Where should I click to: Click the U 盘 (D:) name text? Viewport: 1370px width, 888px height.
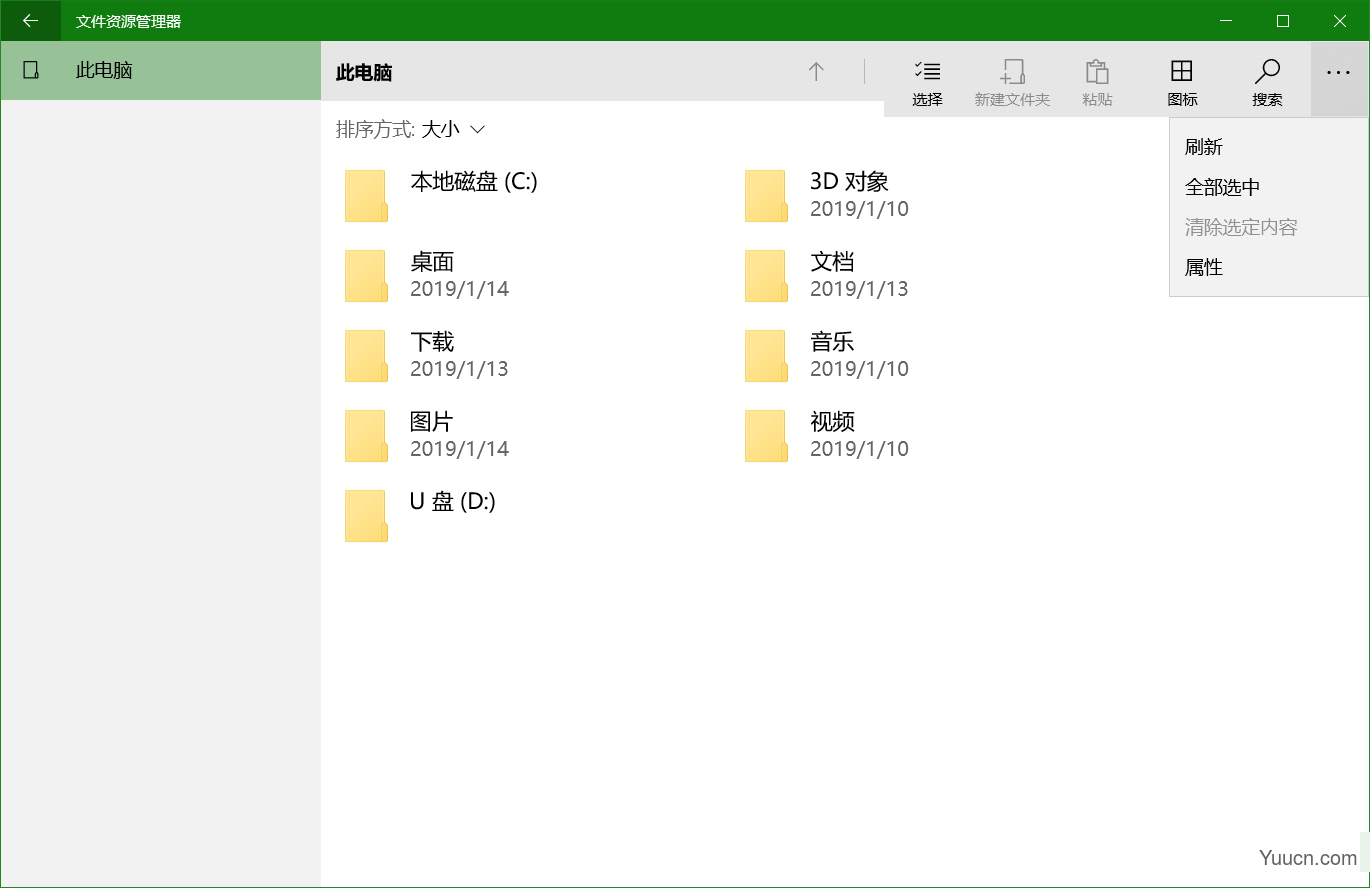453,502
